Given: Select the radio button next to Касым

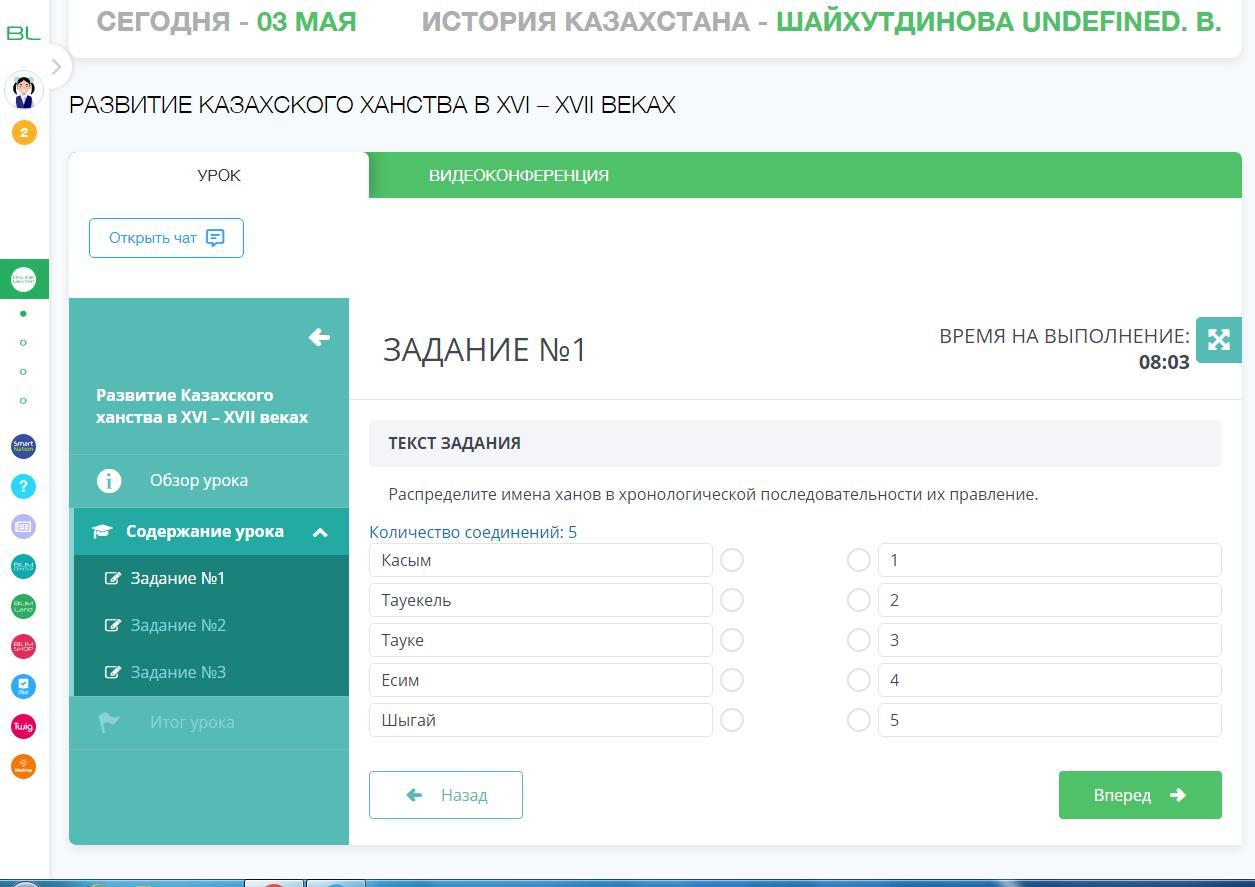Looking at the screenshot, I should pyautogui.click(x=732, y=560).
